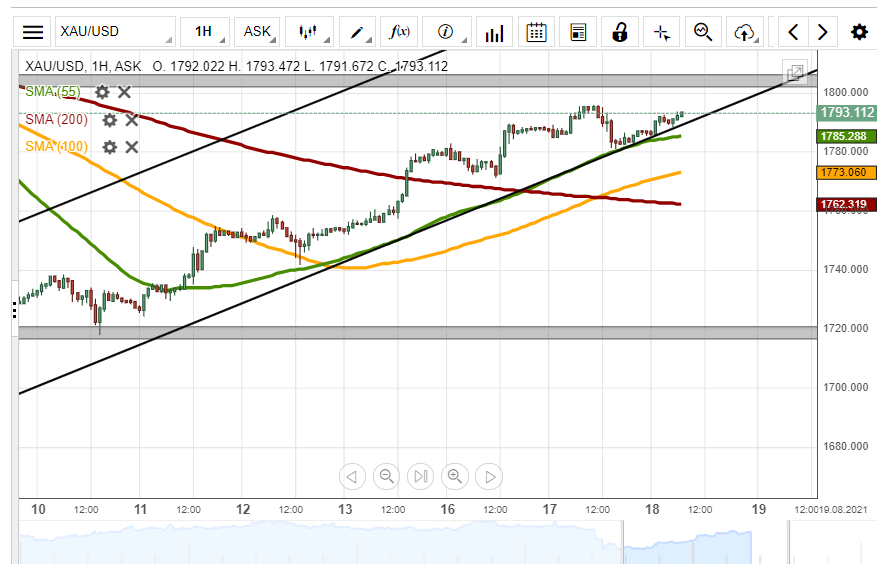Image resolution: width=877 pixels, height=574 pixels.
Task: Open the hamburger main menu
Action: point(33,32)
